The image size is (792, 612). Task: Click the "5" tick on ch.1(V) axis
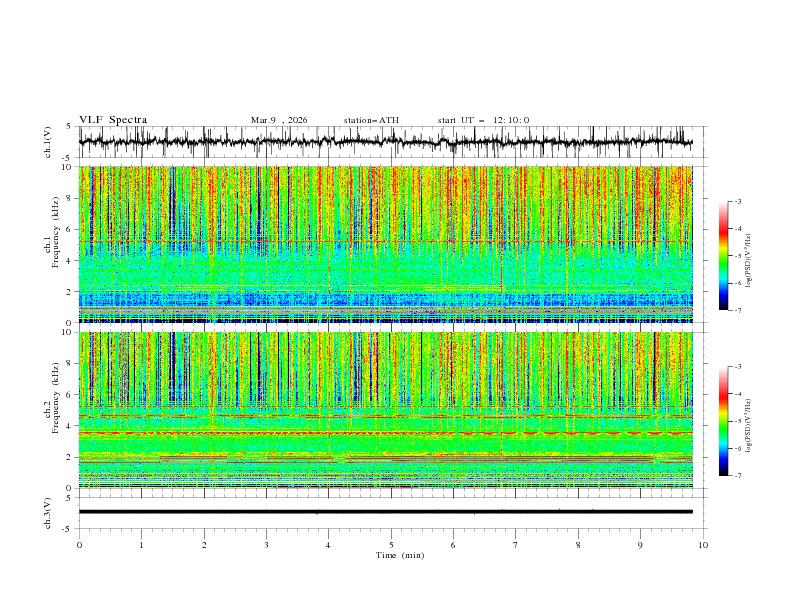[69, 126]
